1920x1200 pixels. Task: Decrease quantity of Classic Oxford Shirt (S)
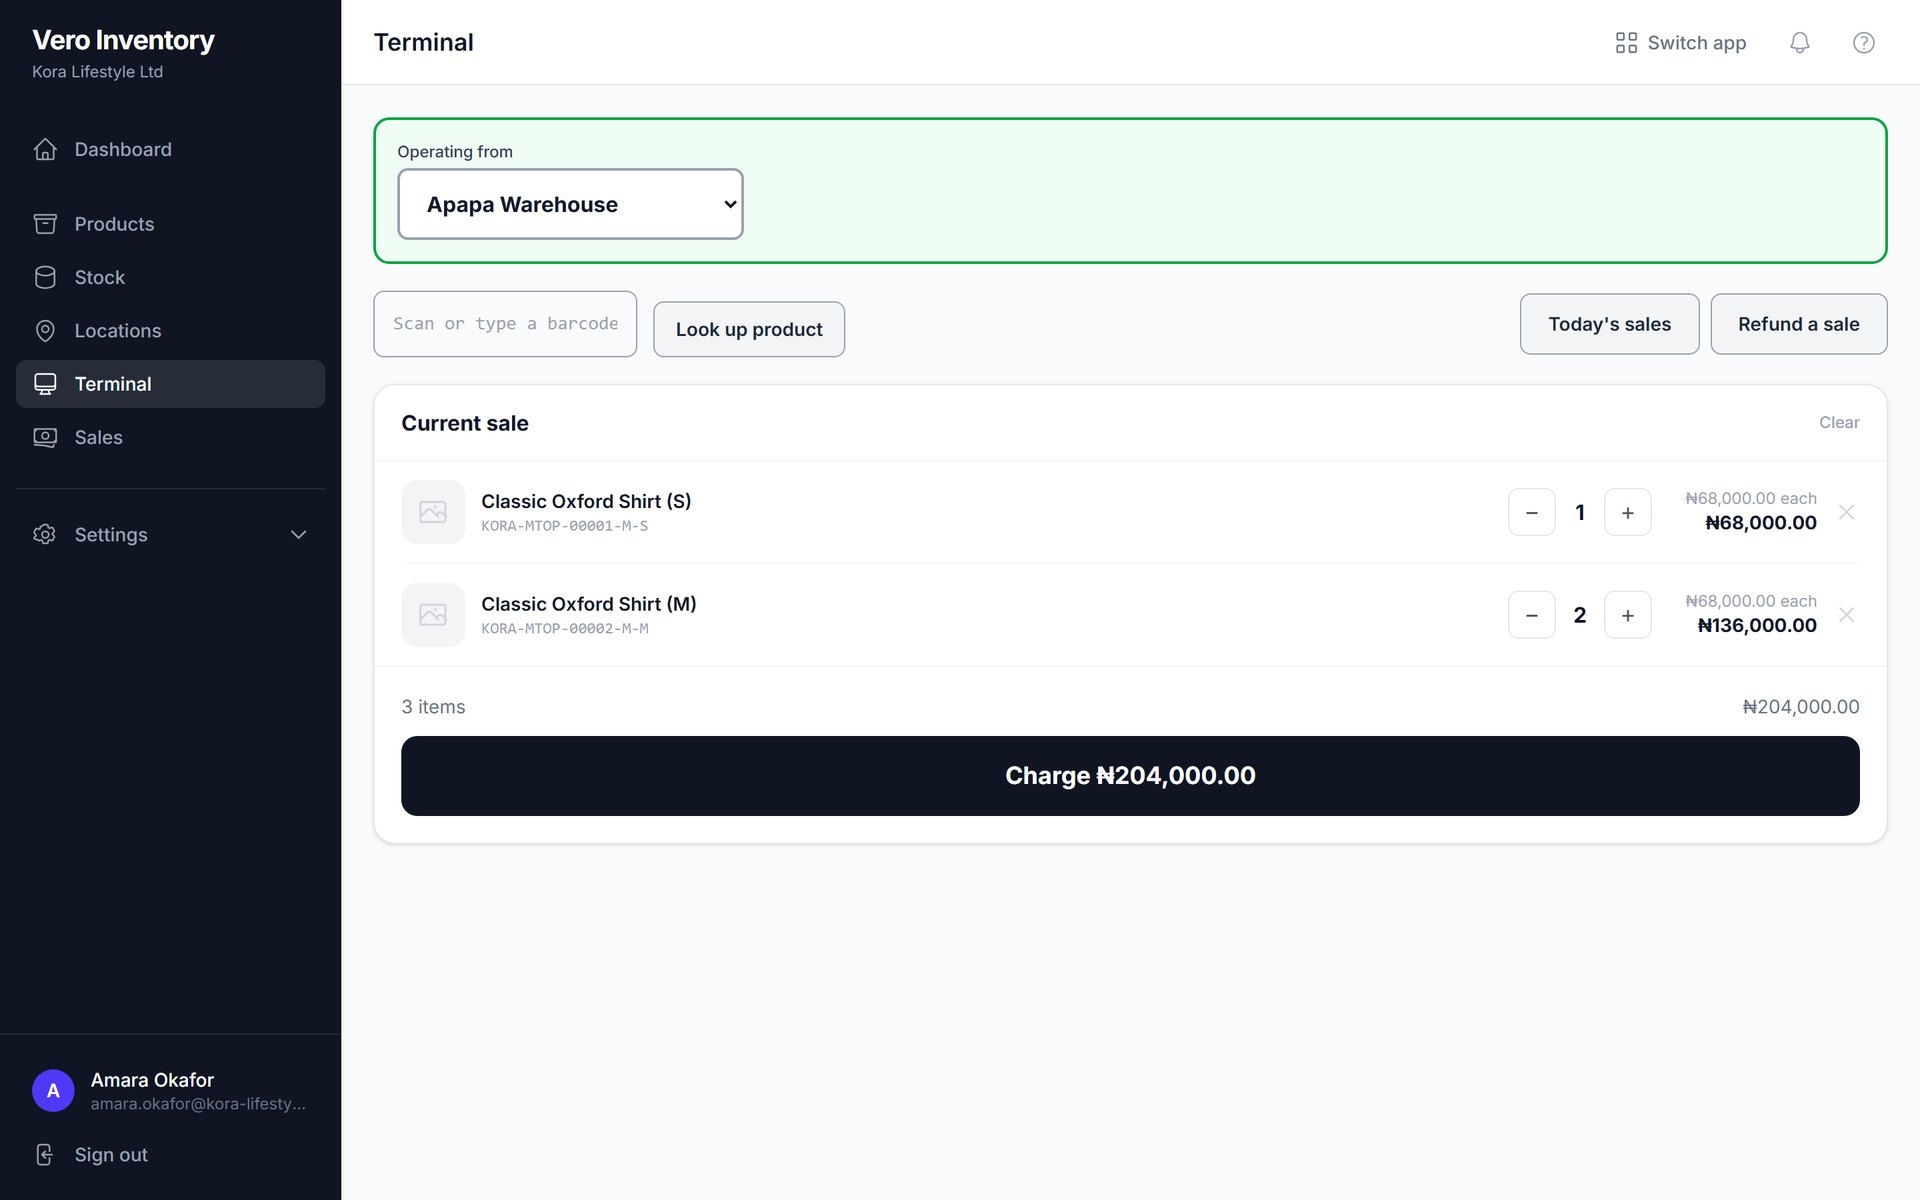(x=1531, y=512)
